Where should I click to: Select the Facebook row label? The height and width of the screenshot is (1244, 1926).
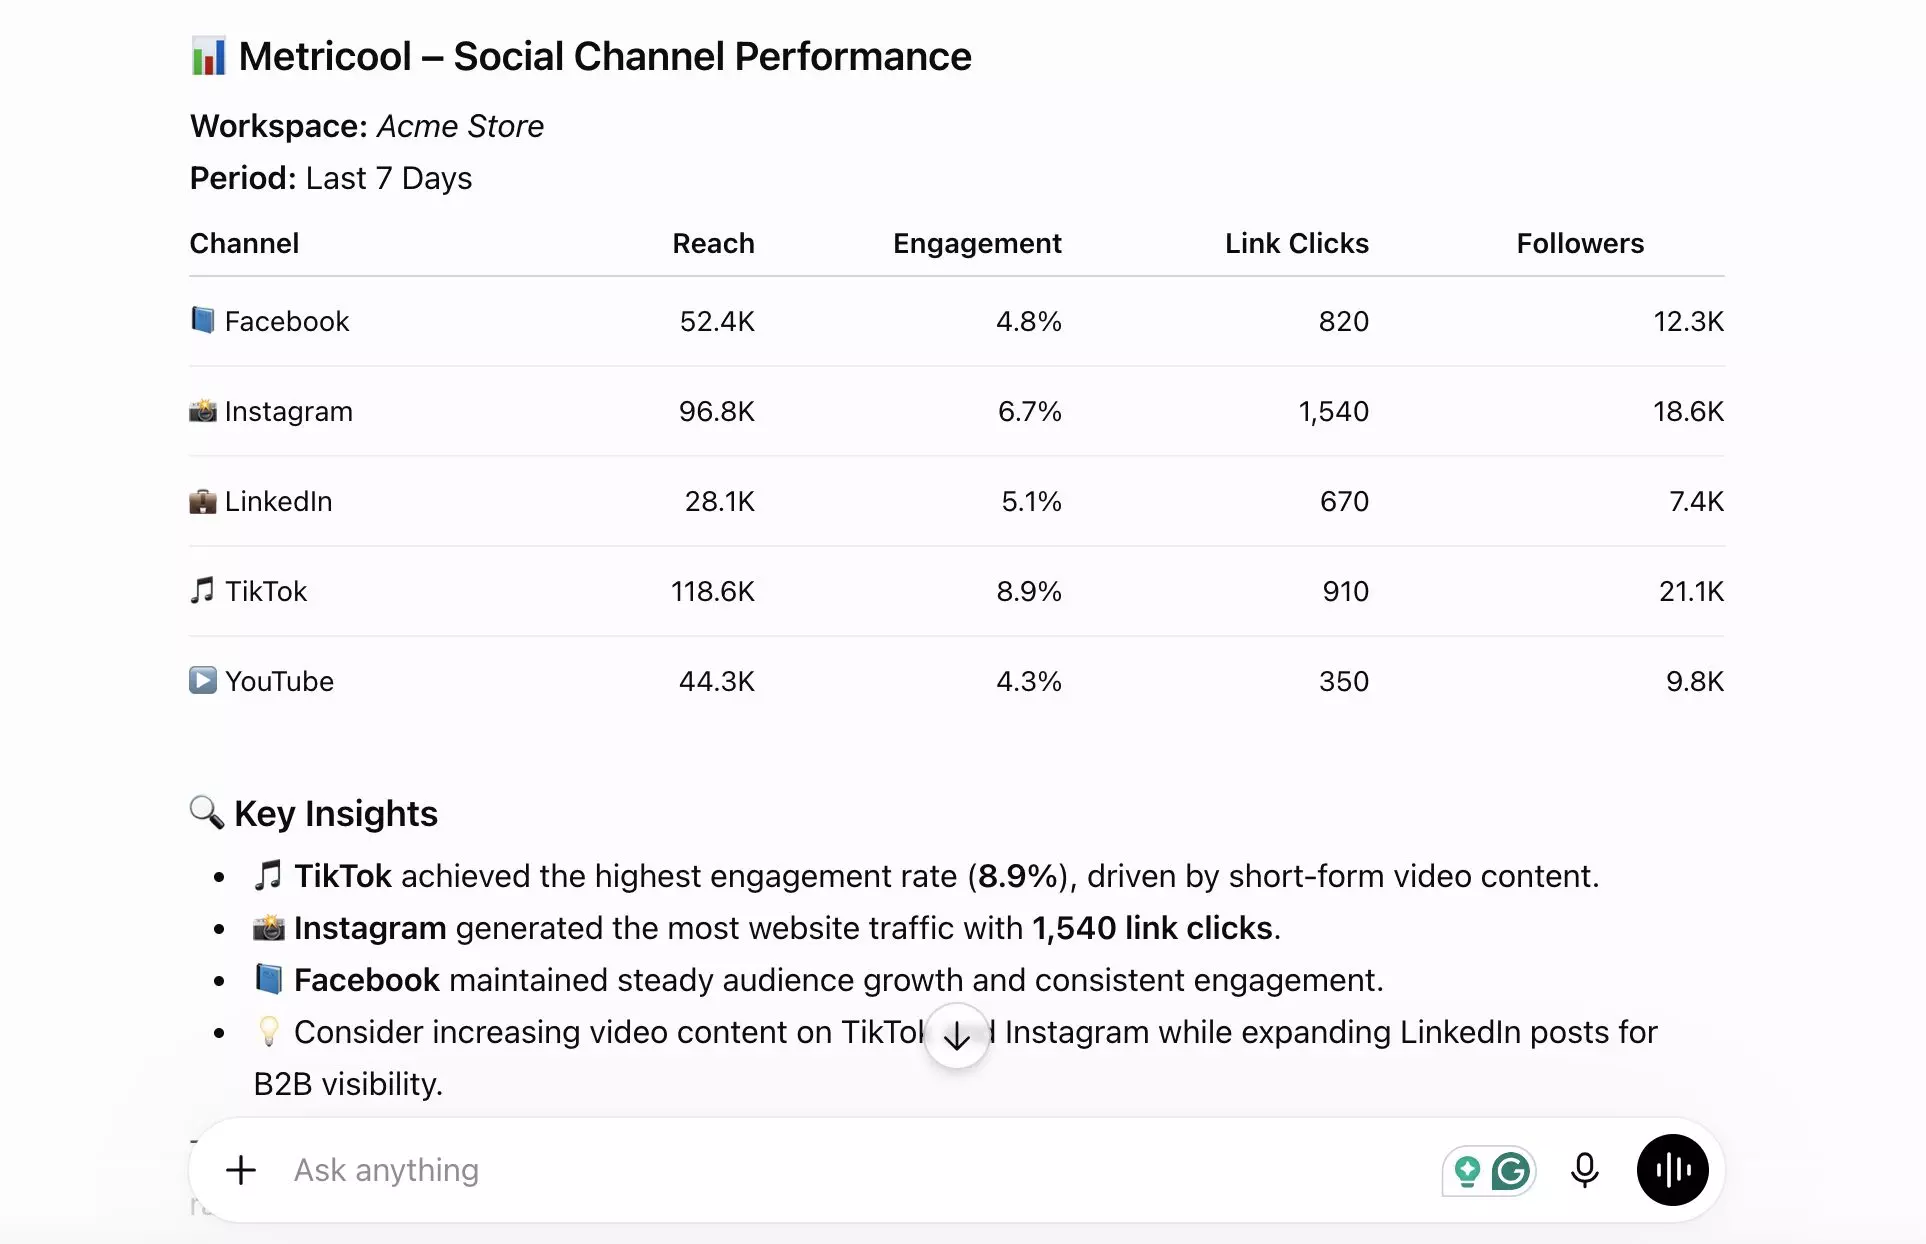(287, 321)
